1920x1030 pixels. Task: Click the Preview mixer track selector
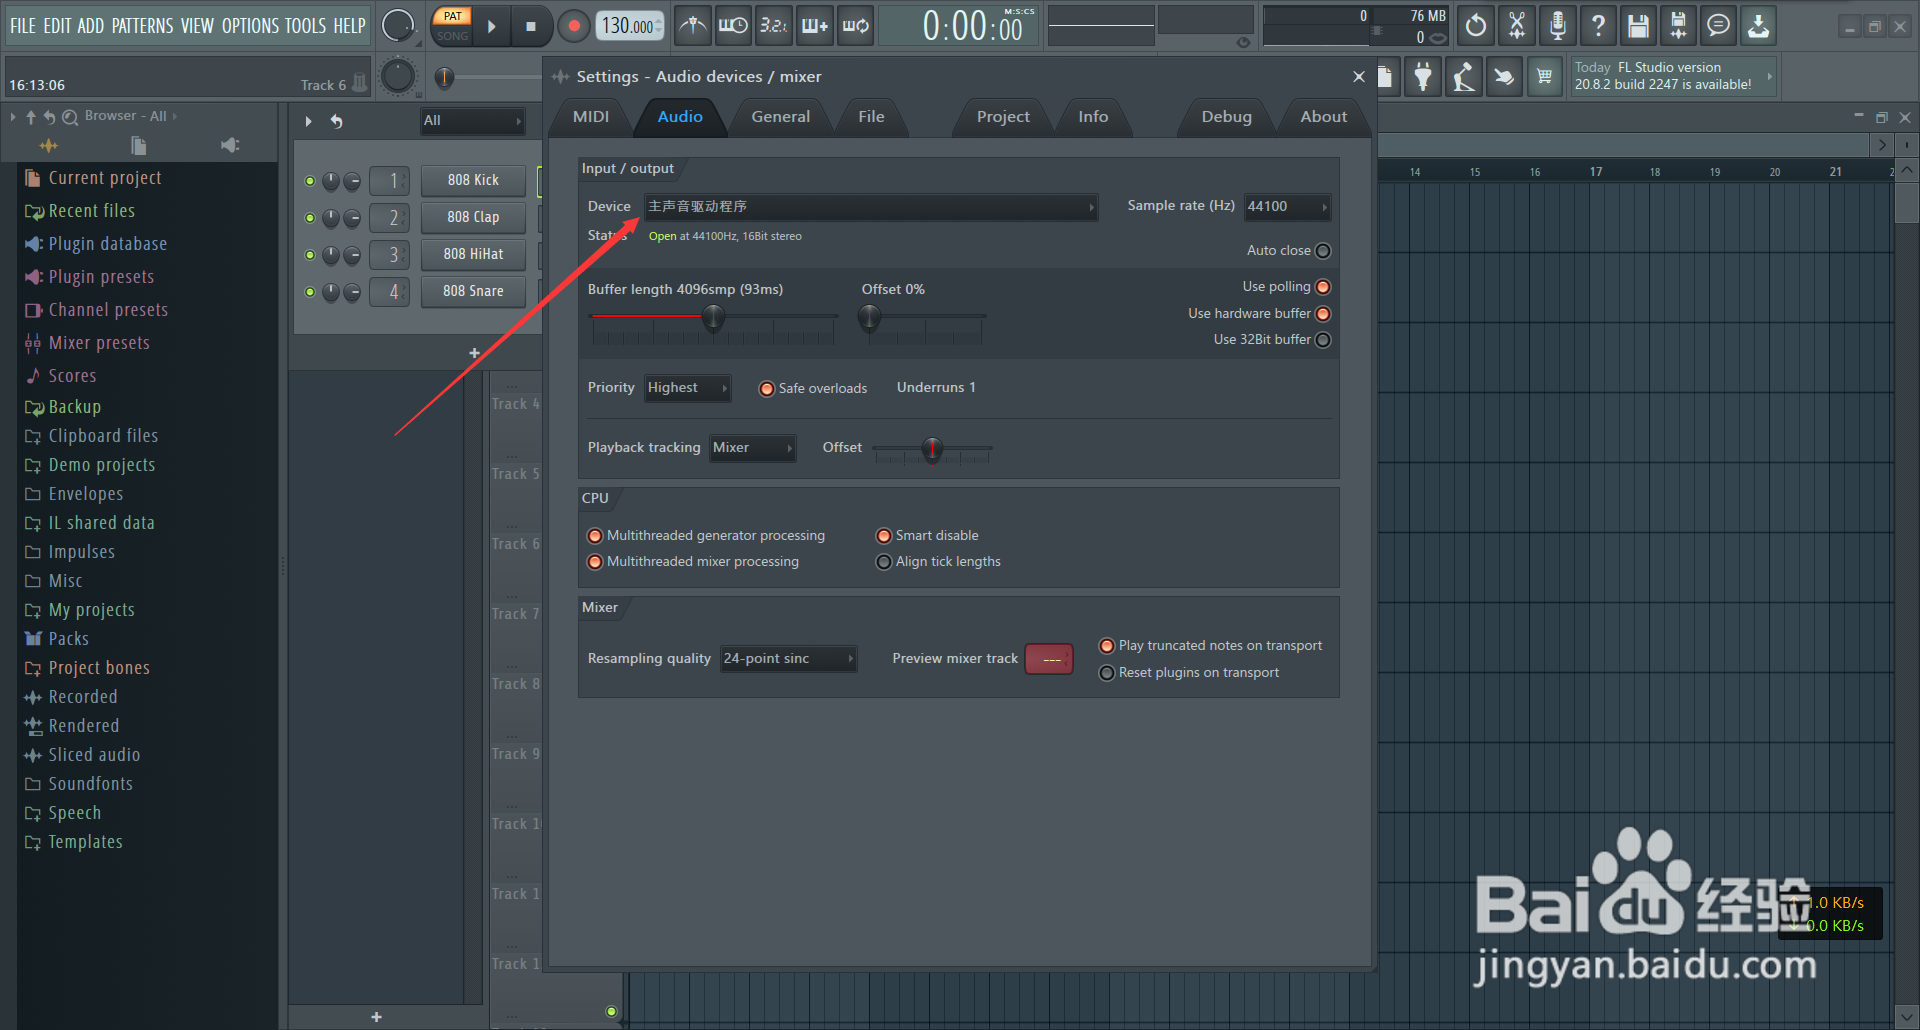point(1049,659)
